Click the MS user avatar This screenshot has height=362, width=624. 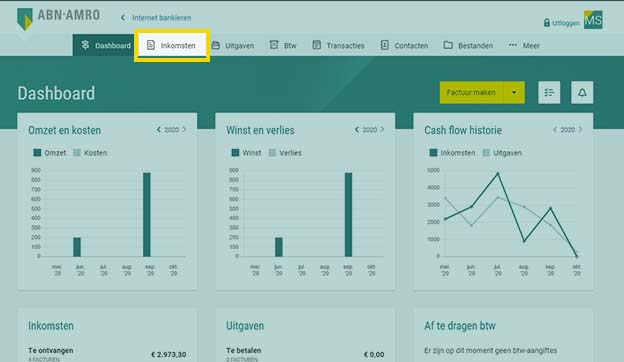tap(593, 20)
